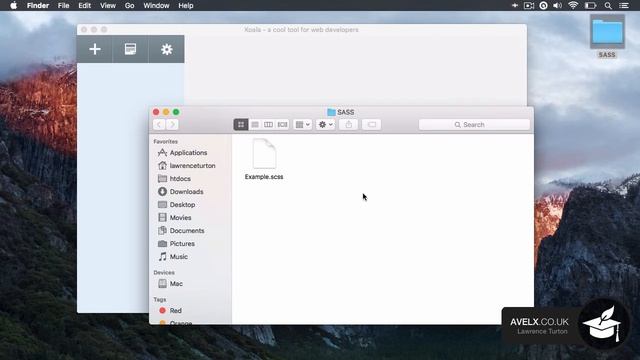
Task: Open lawrenceturton home folder in sidebar
Action: tap(192, 166)
